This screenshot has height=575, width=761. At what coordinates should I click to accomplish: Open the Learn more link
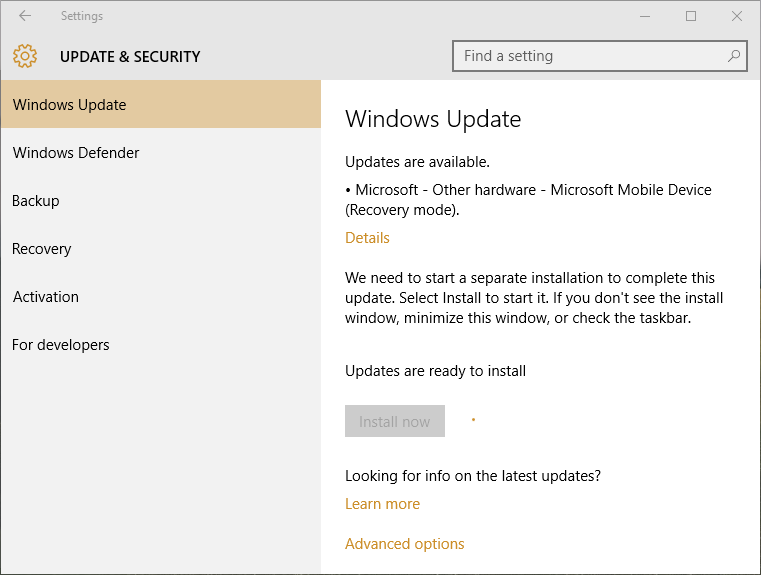pos(382,504)
